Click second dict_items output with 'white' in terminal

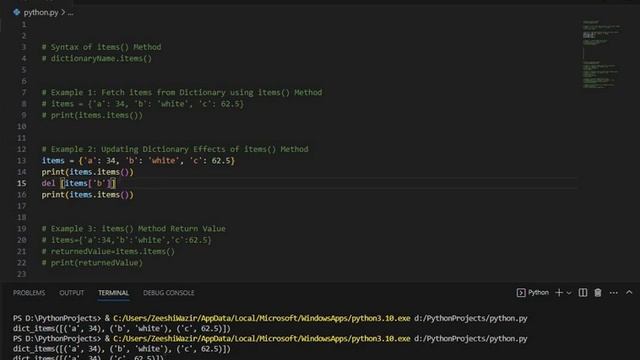[122, 349]
